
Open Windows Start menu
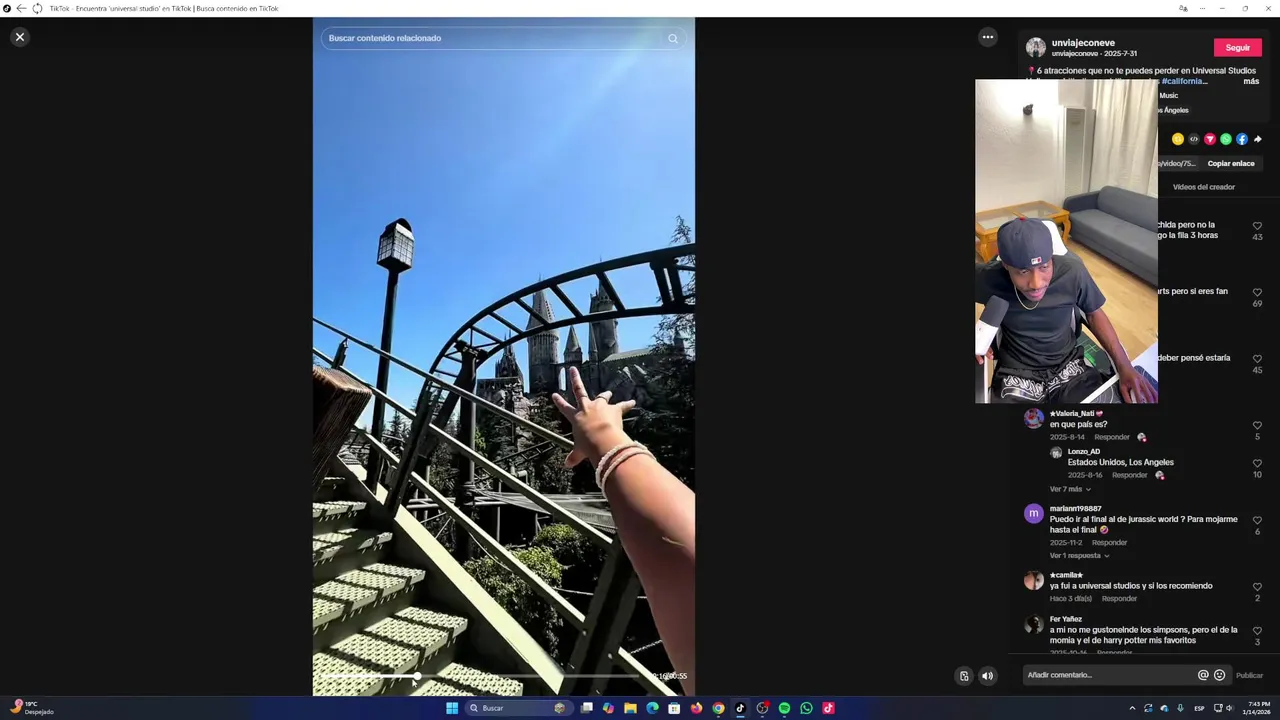[452, 708]
